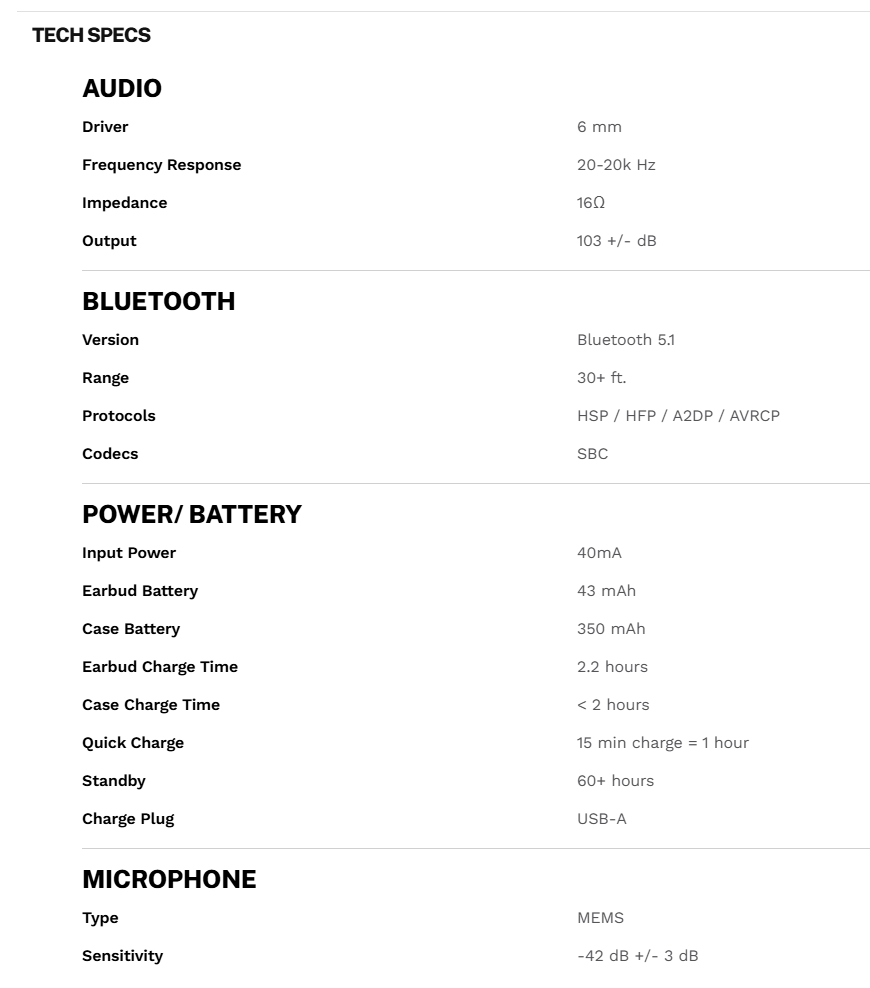870x988 pixels.
Task: Click the Case Battery label
Action: click(x=131, y=629)
